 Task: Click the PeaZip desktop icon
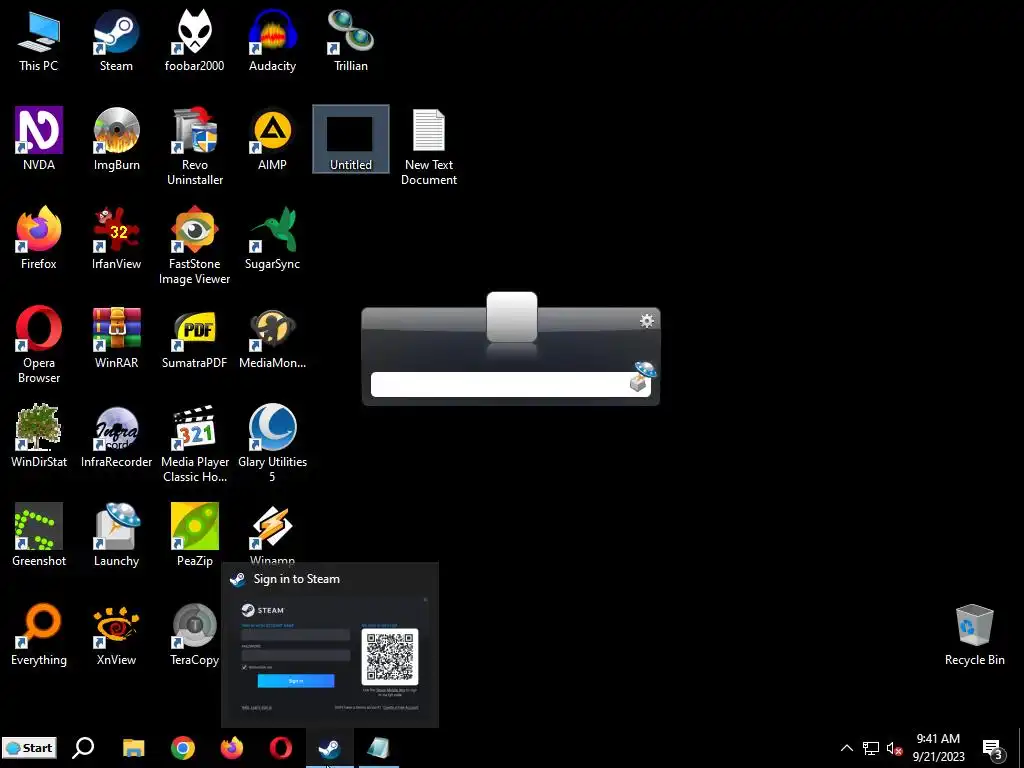coord(195,536)
